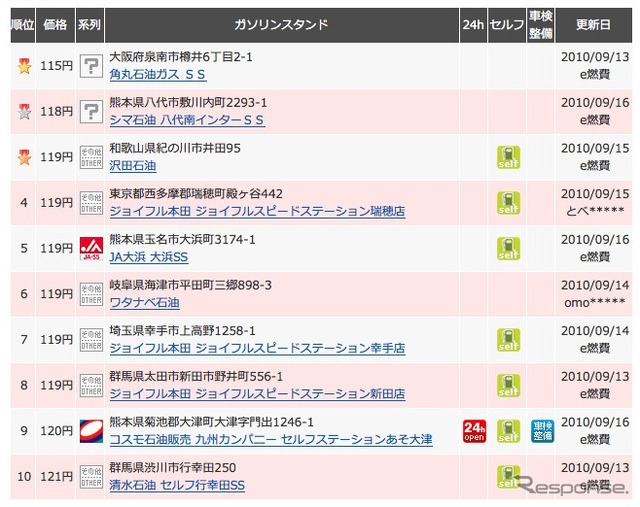Viewport: 640px width, 507px height.
Task: Open the シマ石油 八代南インターＳＳ link
Action: coord(187,120)
